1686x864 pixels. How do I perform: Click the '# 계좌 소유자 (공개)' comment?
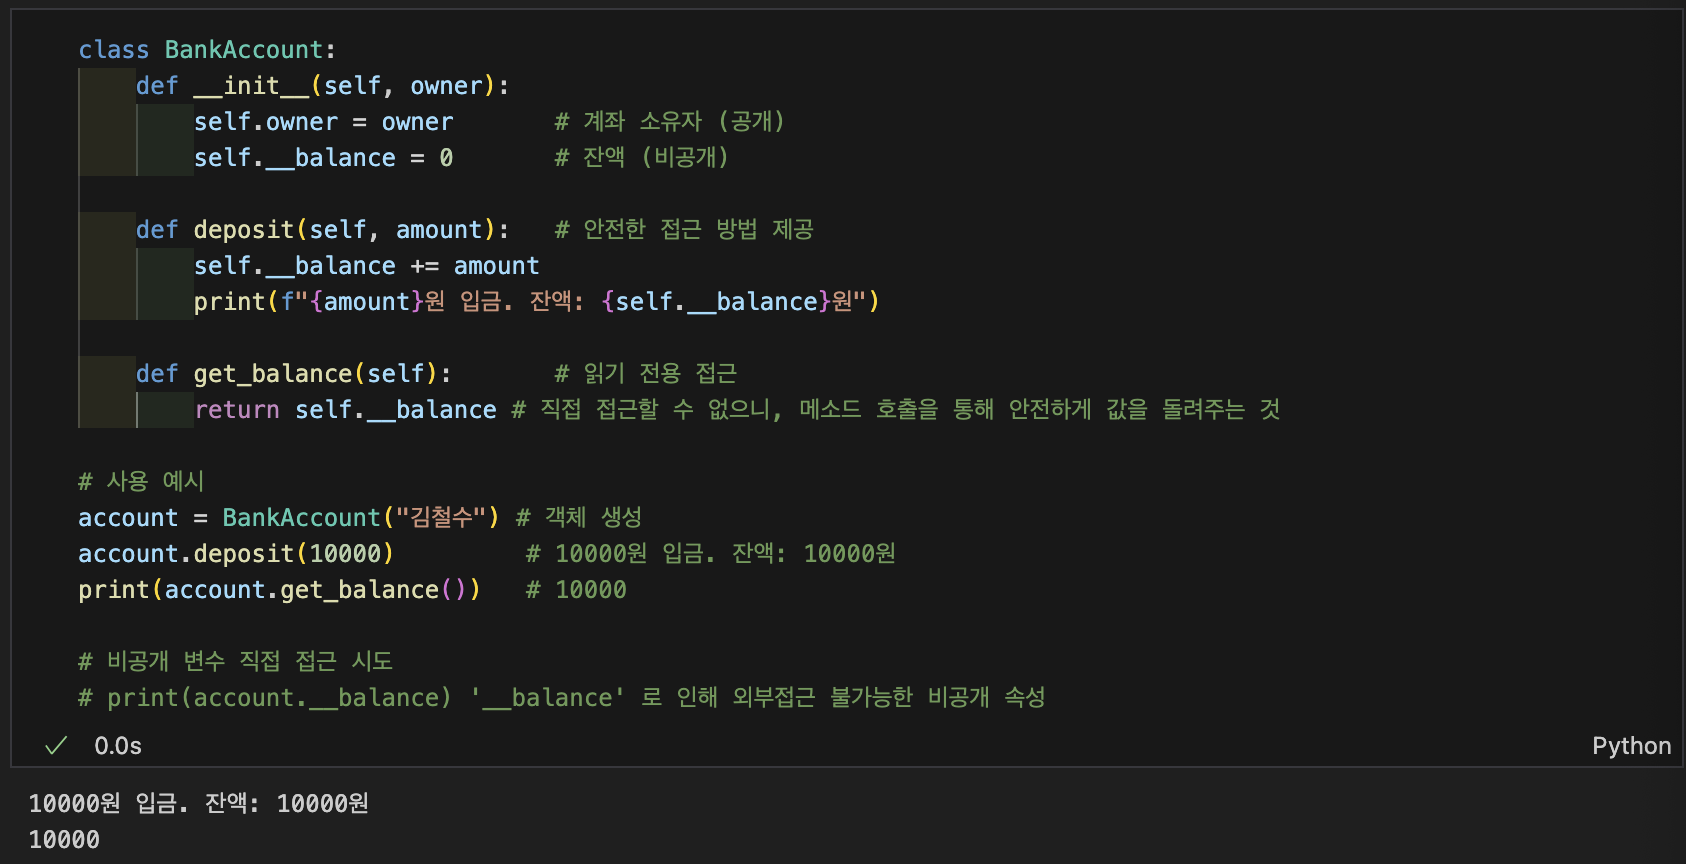tap(670, 122)
